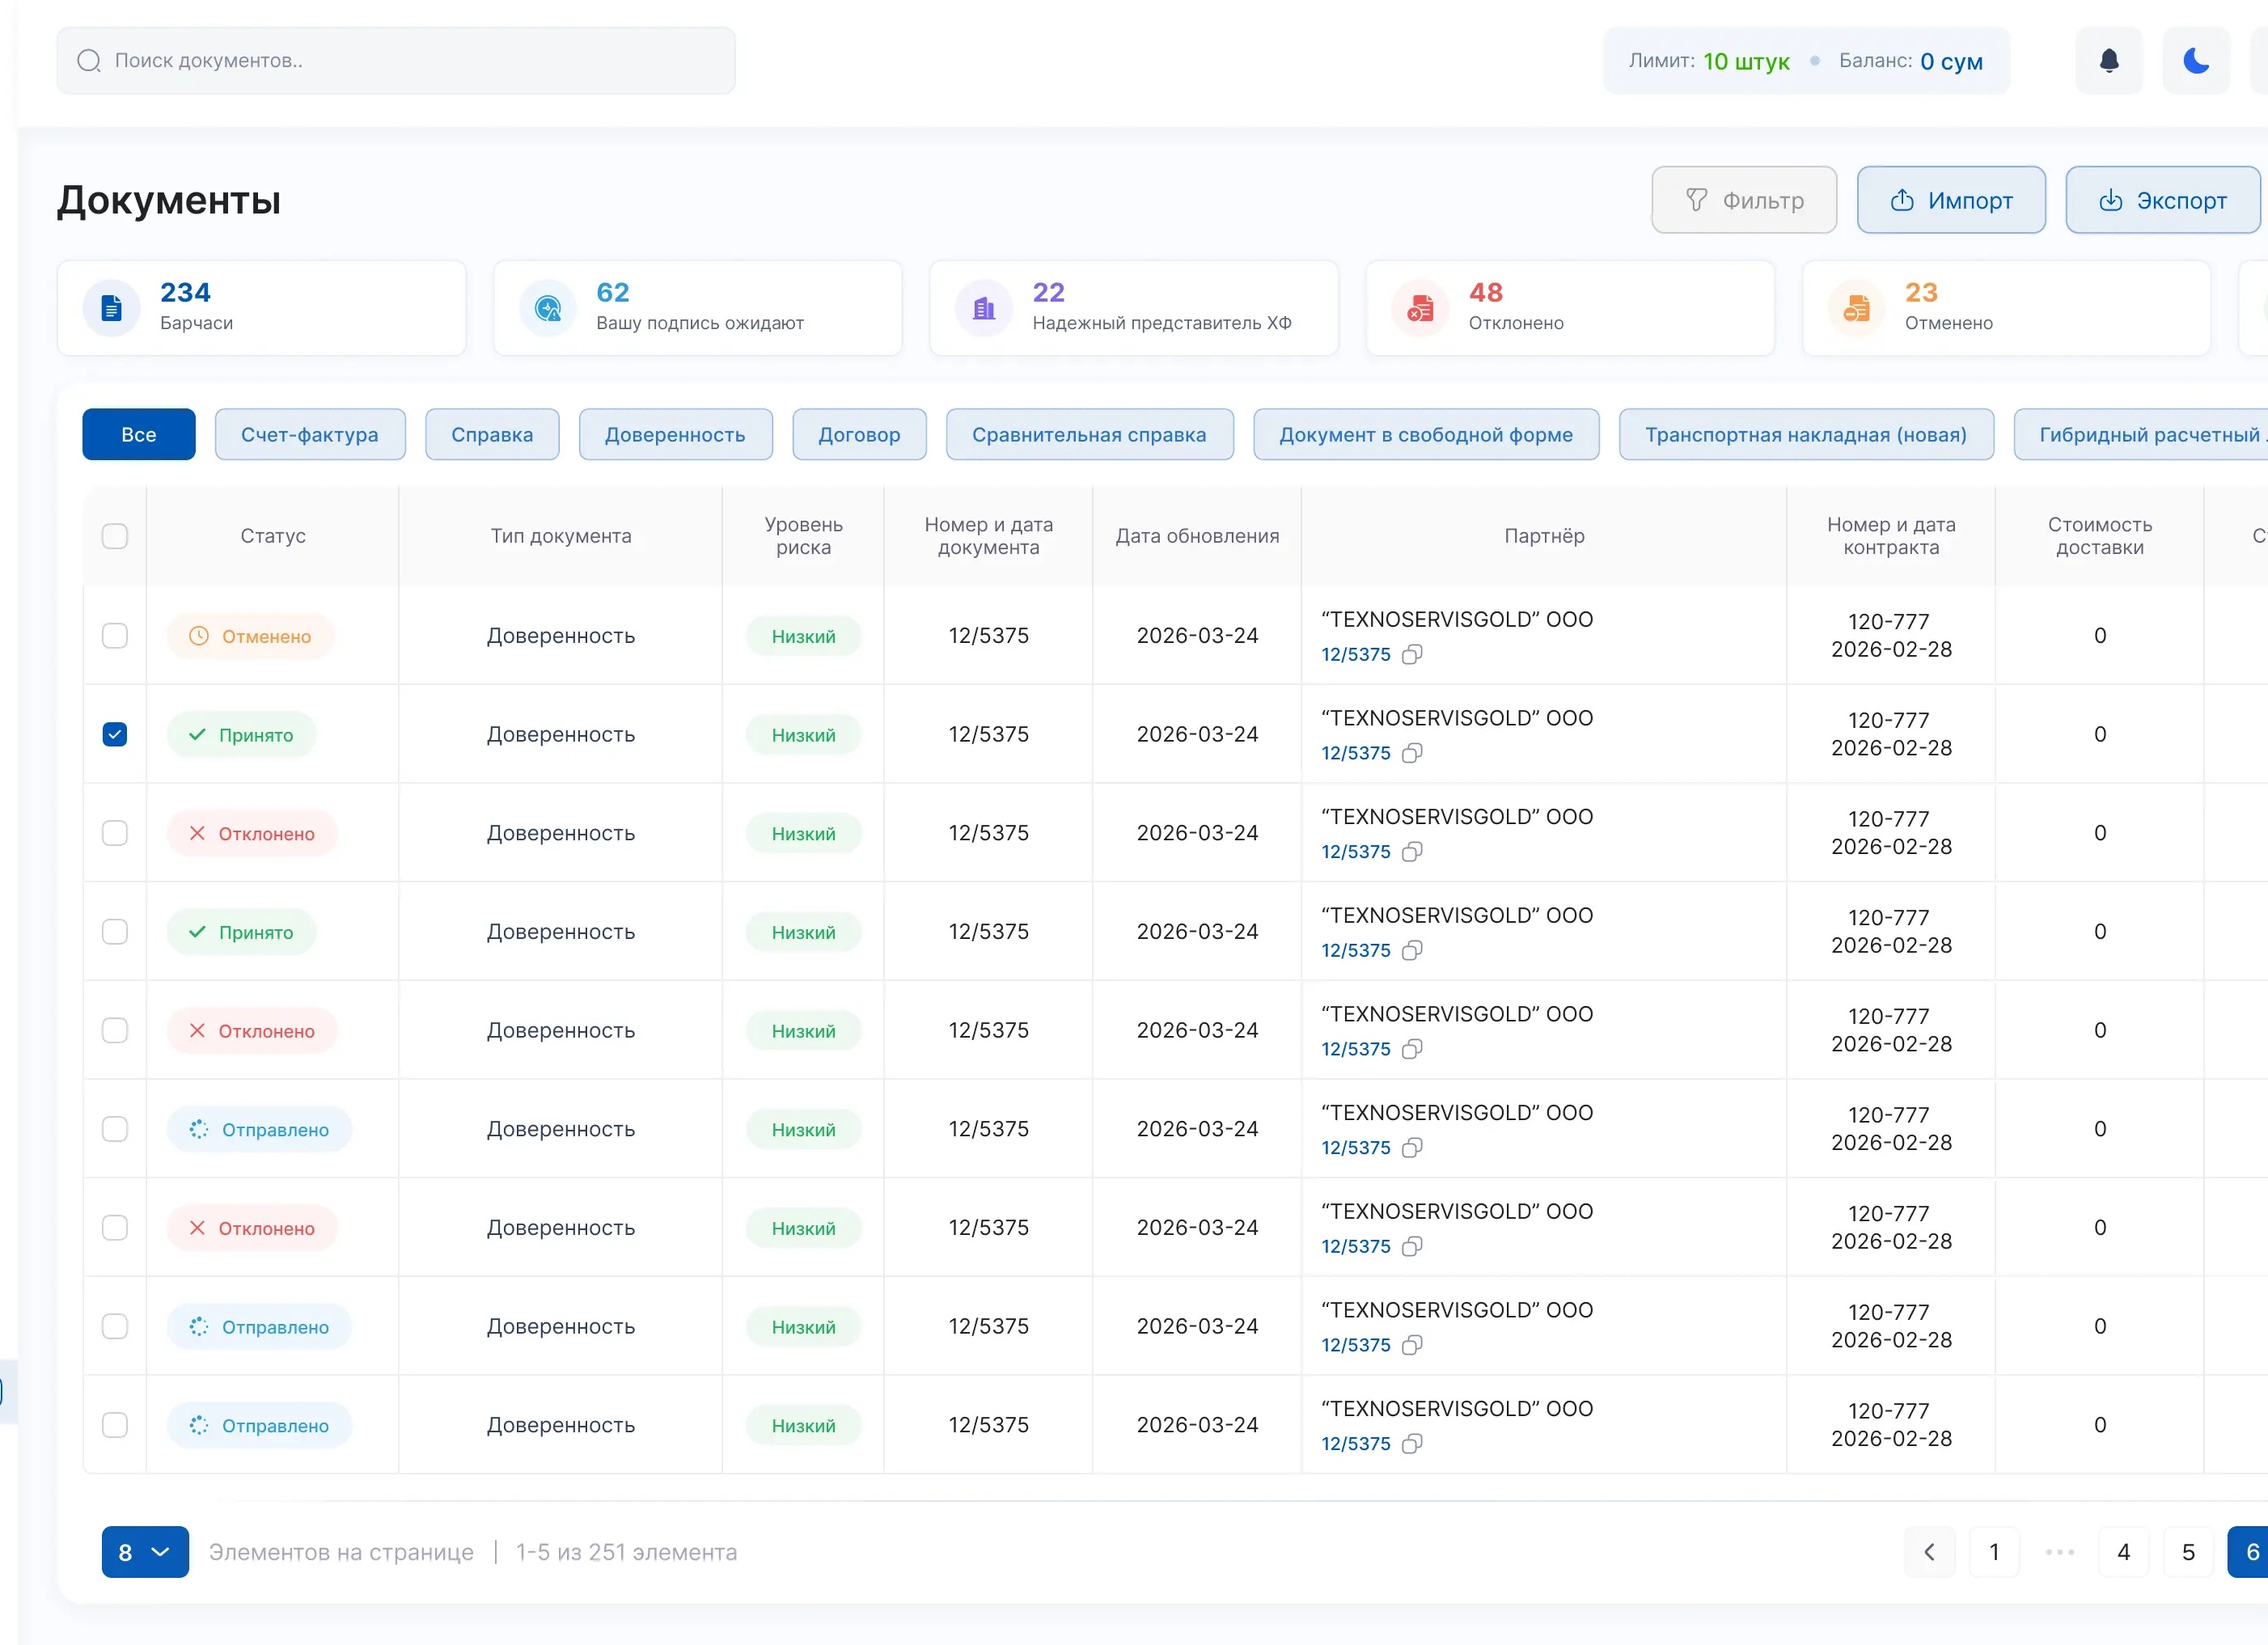Click clock icon in Отменено status badge
2268x1645 pixels.
199,636
